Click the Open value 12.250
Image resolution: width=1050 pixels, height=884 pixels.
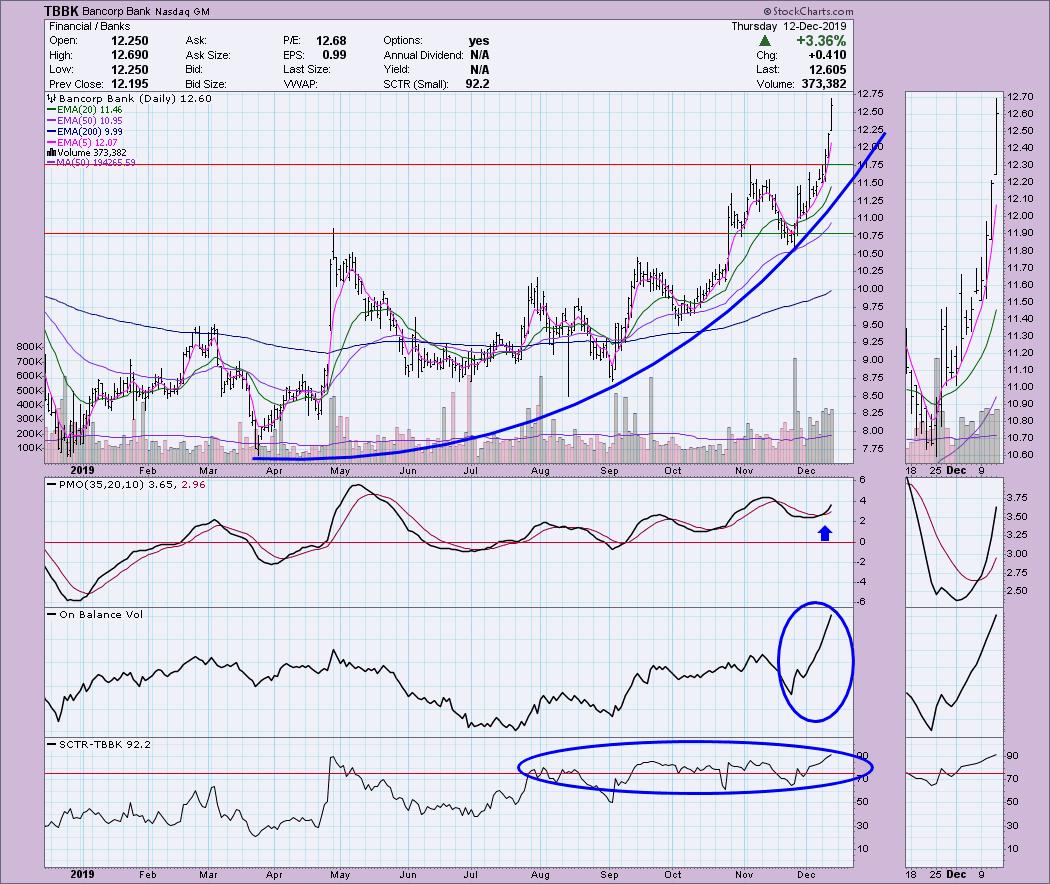click(129, 41)
